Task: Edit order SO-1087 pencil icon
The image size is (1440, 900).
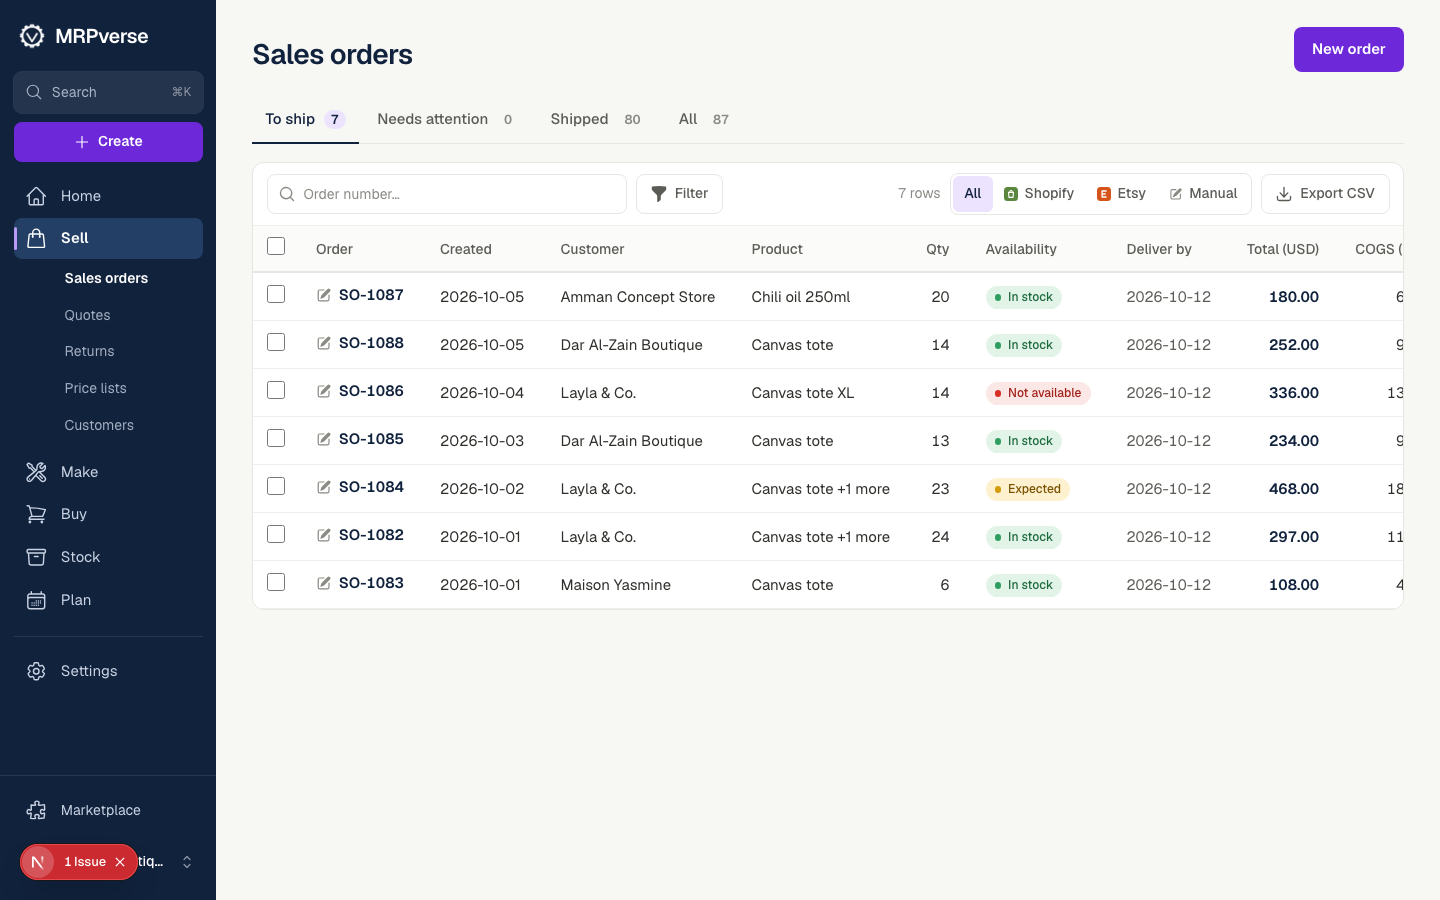Action: (x=324, y=295)
